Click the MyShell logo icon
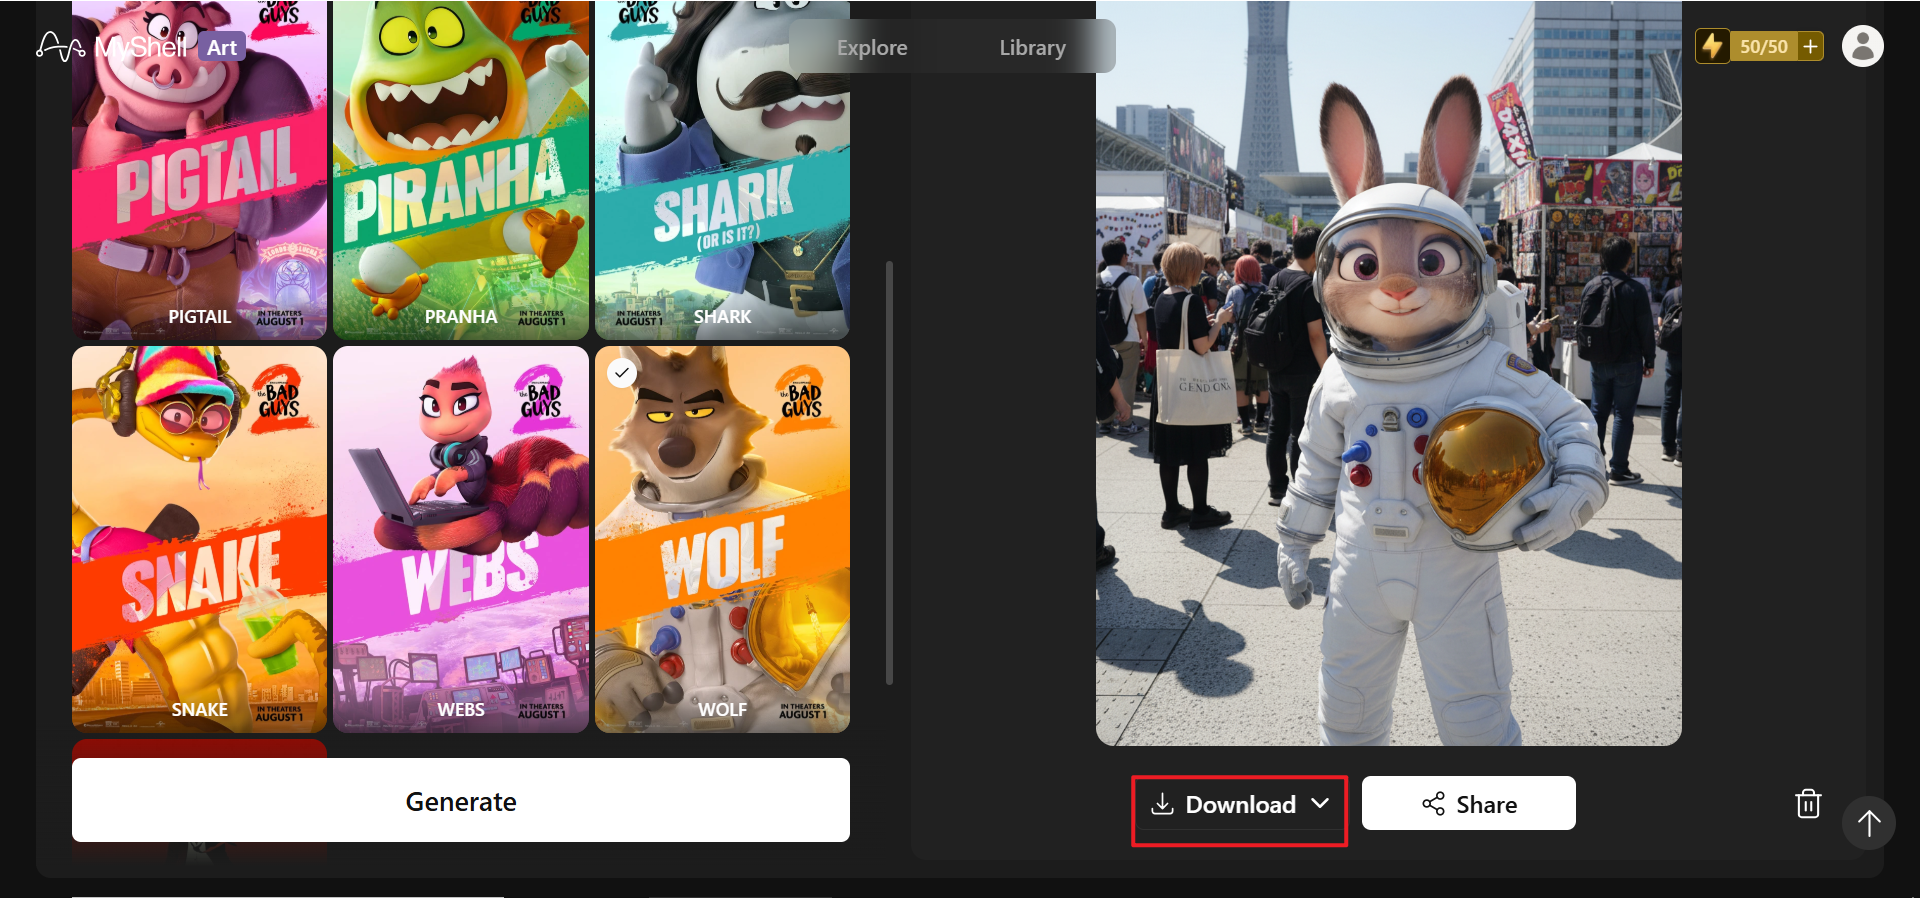 (61, 47)
